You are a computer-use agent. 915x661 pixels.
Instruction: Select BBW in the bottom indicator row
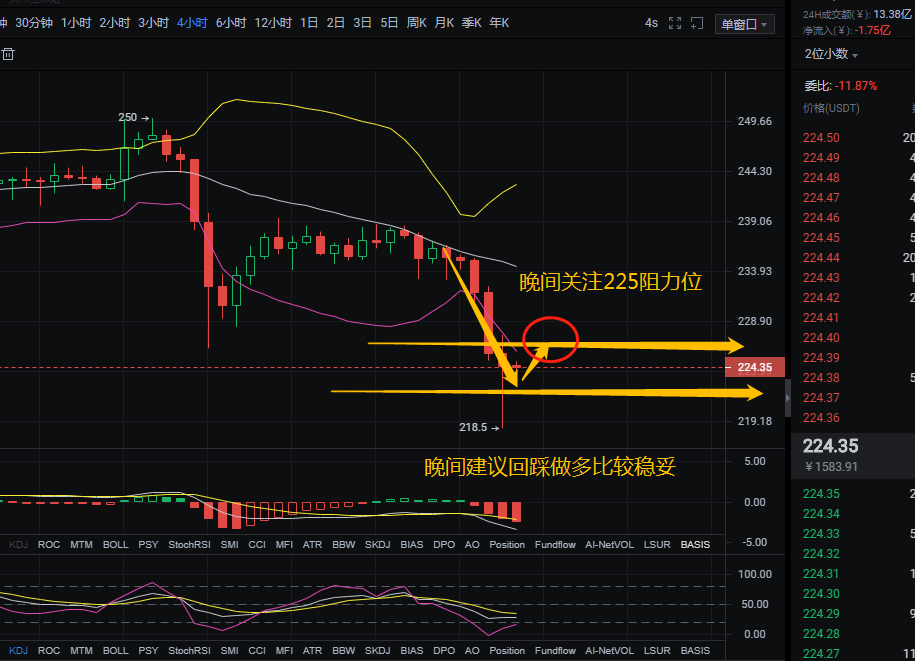(x=344, y=650)
